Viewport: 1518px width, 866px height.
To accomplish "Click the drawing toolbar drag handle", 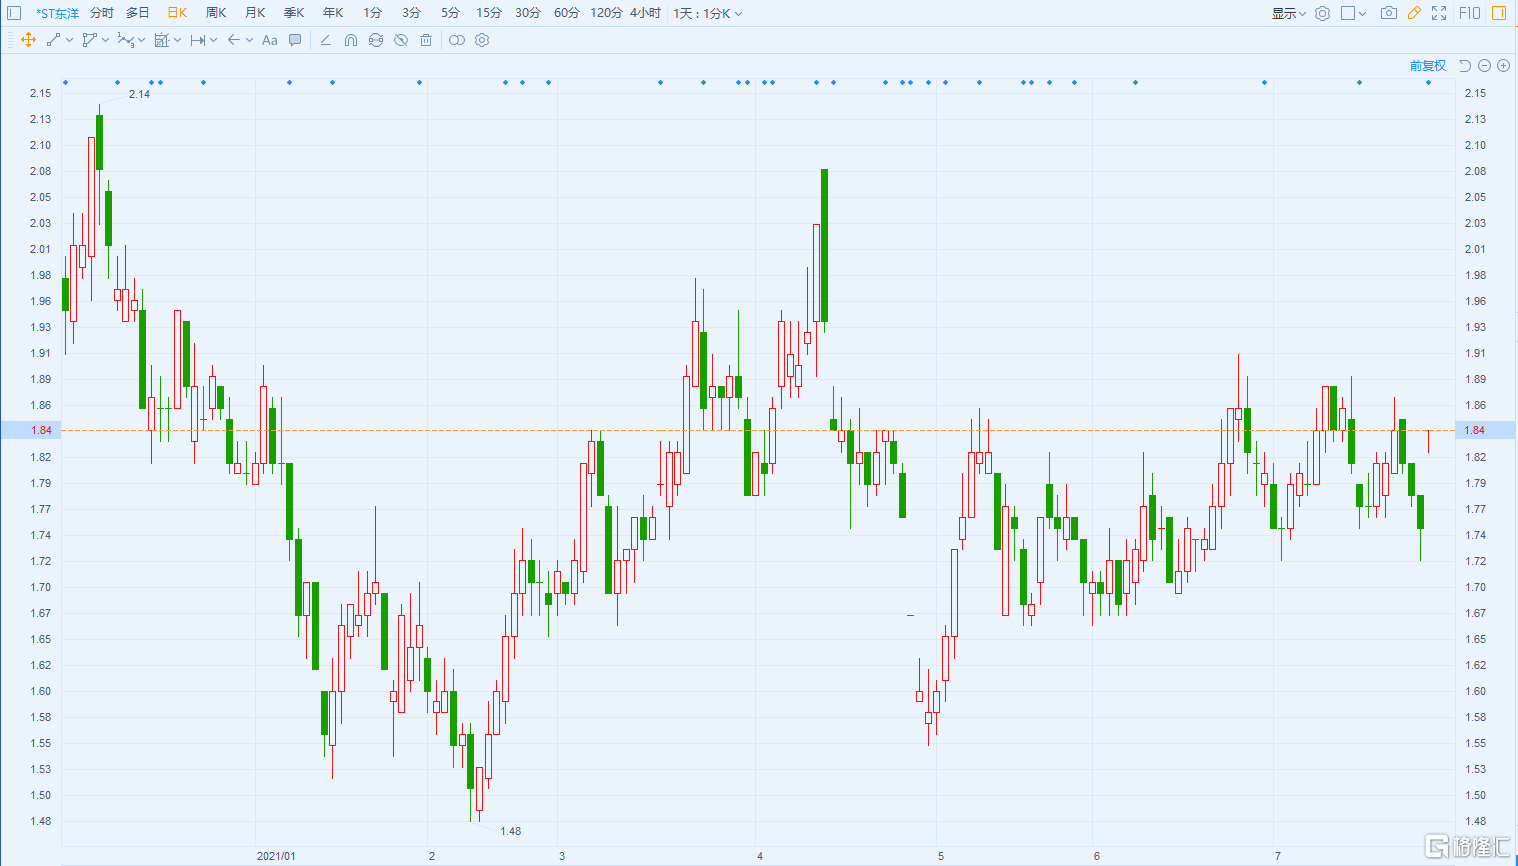I will [10, 40].
